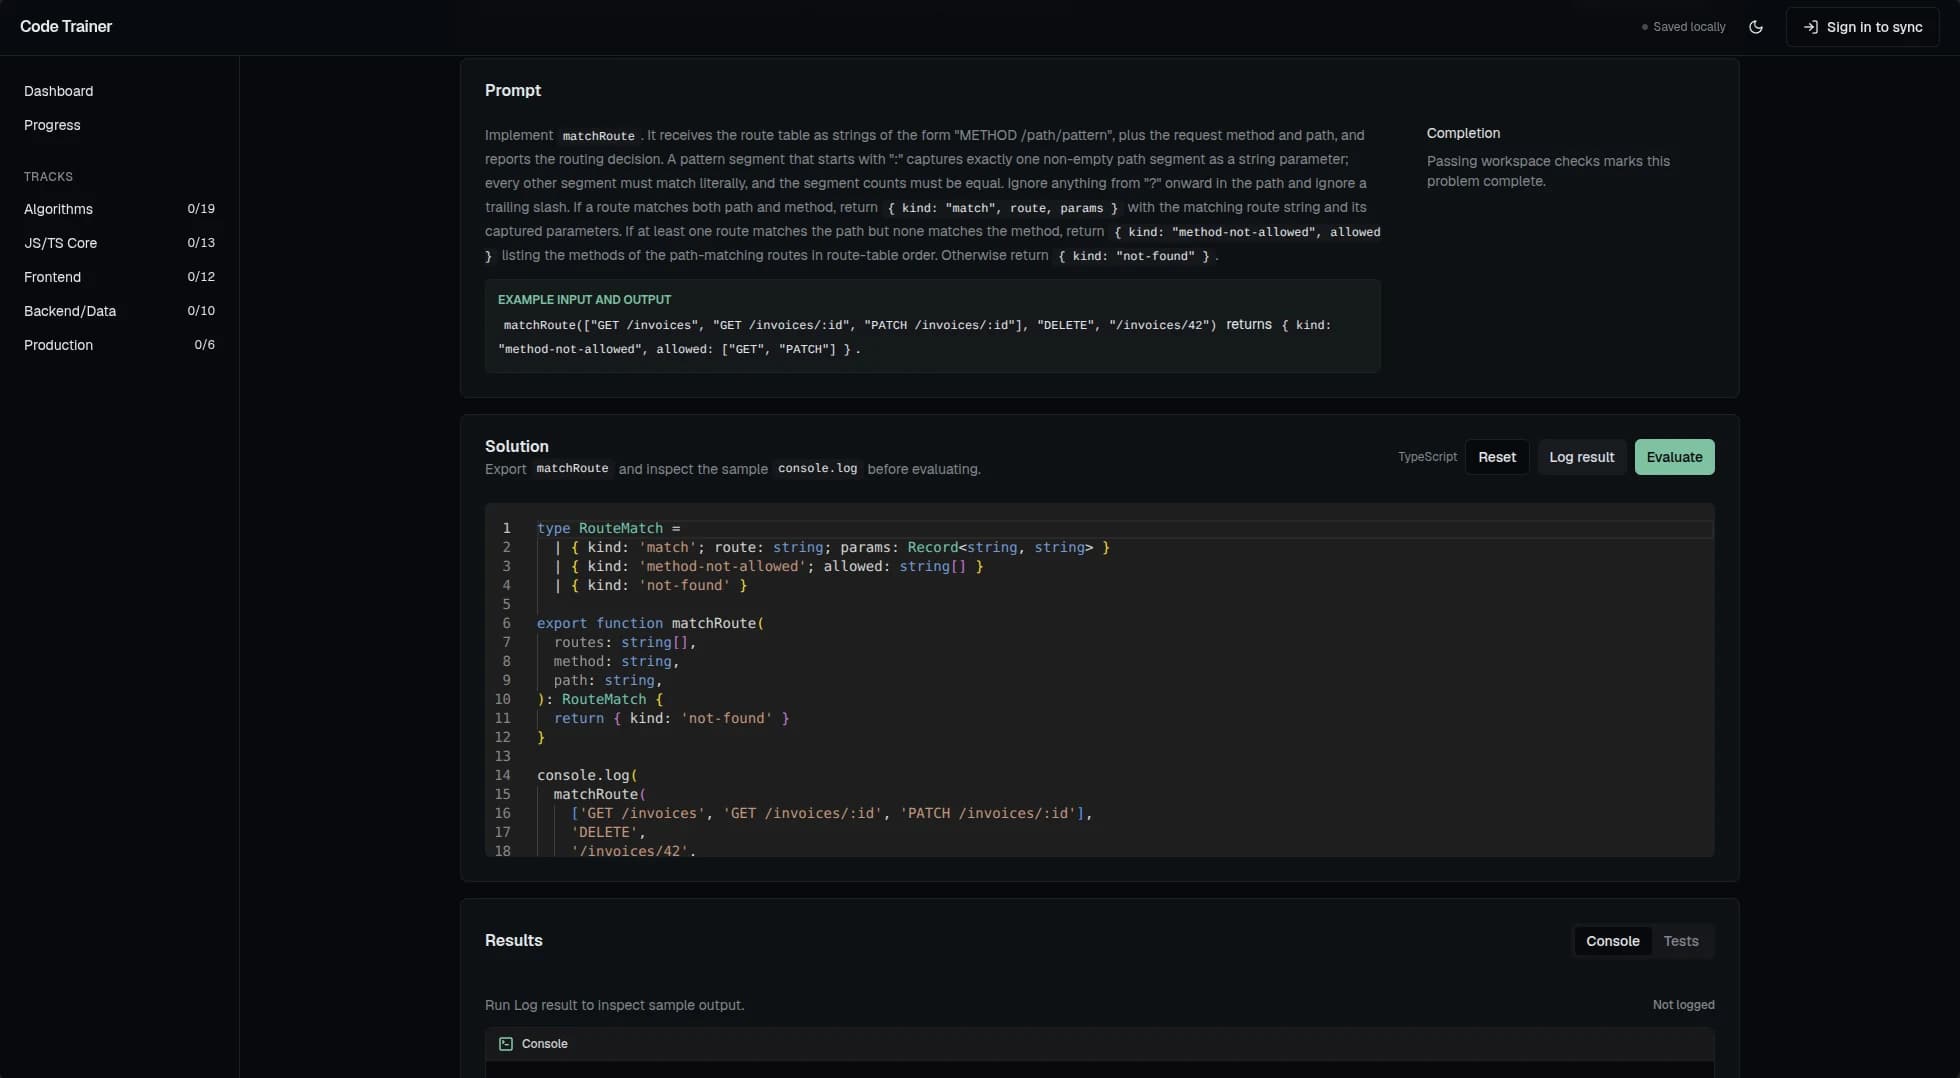This screenshot has height=1078, width=1960.
Task: Click the Backend/Data 0/10 count
Action: click(201, 311)
